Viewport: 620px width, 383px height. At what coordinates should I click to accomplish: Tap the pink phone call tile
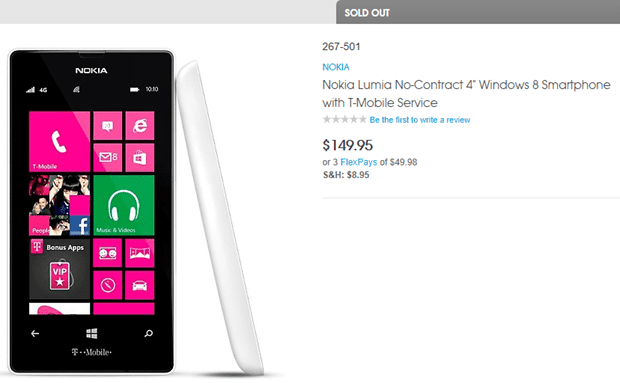[59, 142]
